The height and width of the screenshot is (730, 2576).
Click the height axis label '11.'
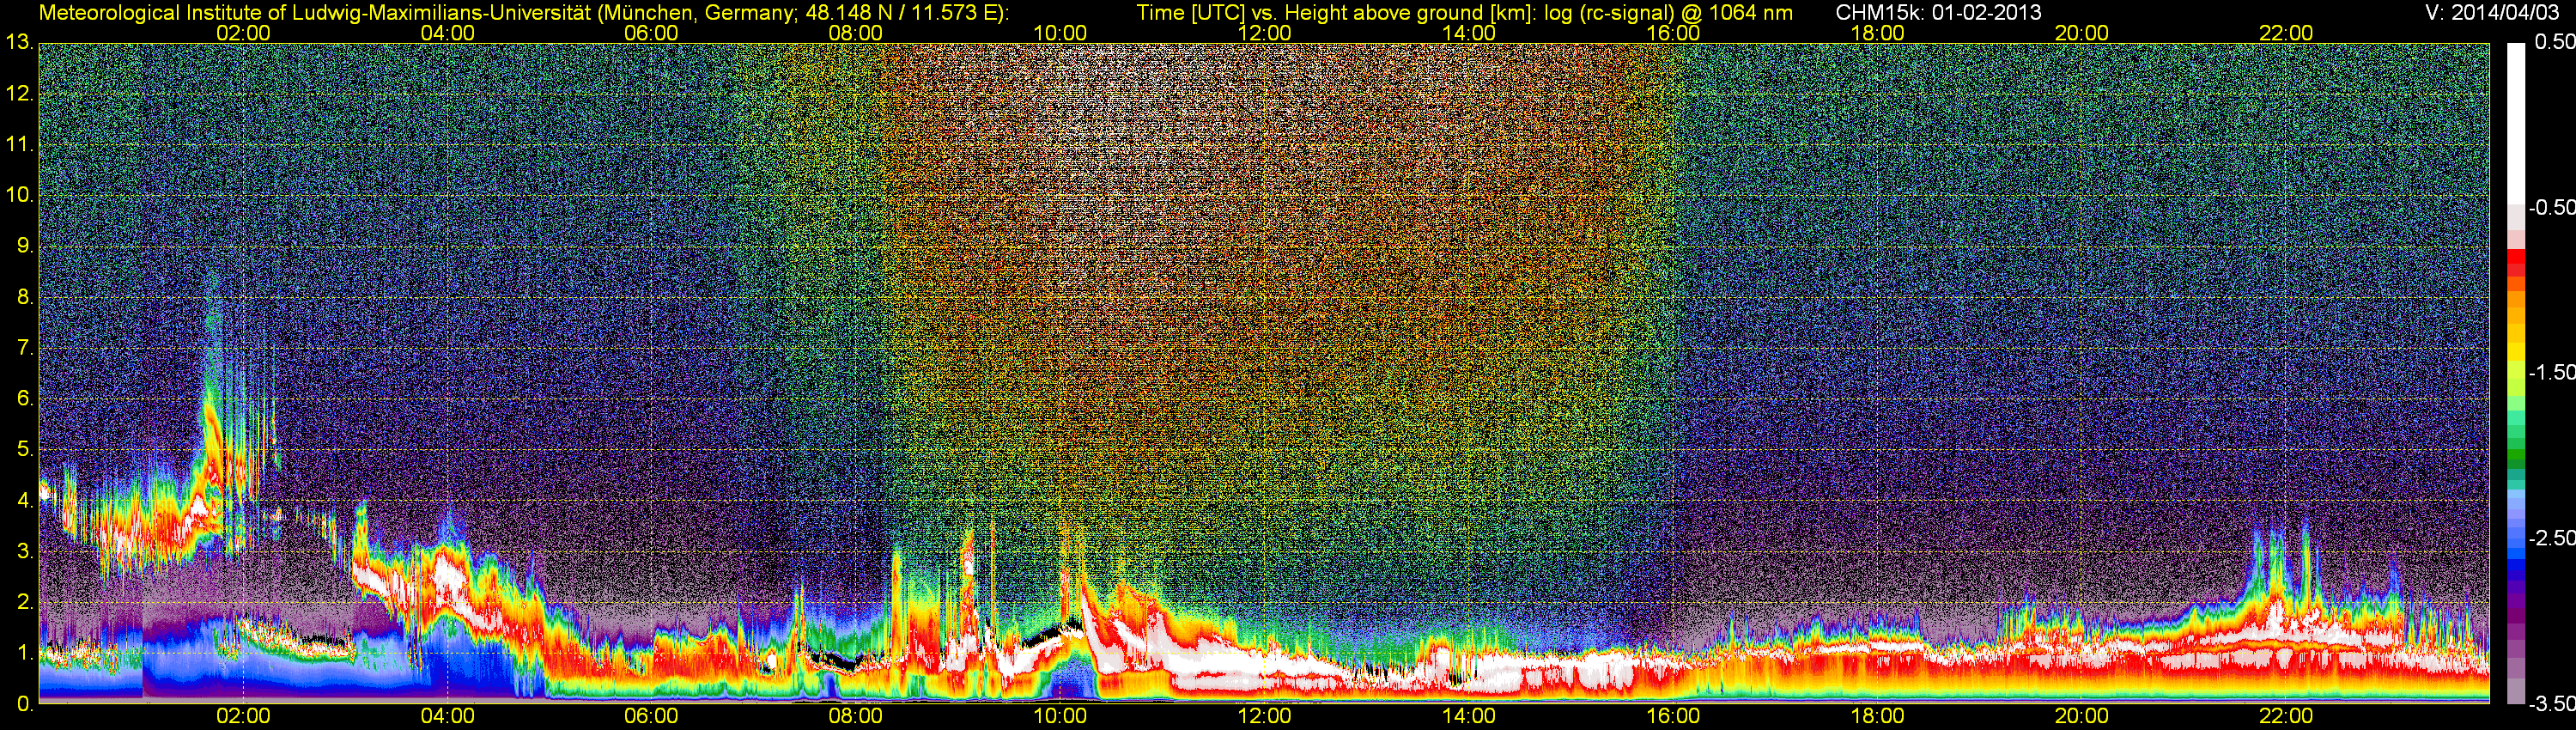click(19, 144)
